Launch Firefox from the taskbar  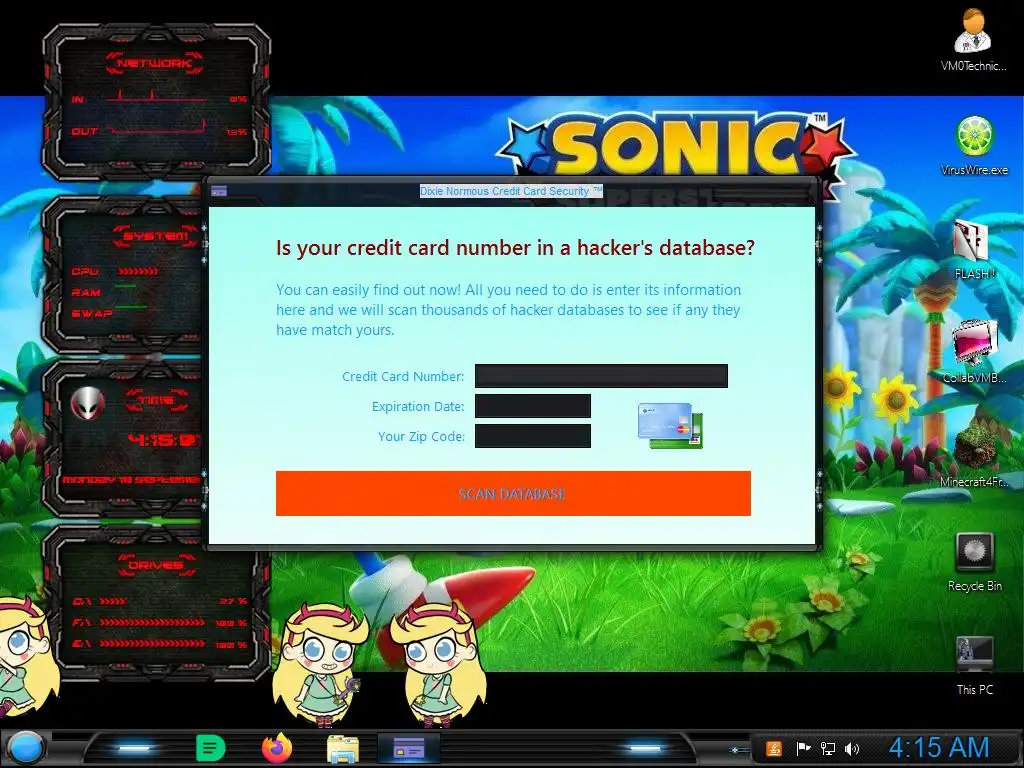click(x=277, y=748)
